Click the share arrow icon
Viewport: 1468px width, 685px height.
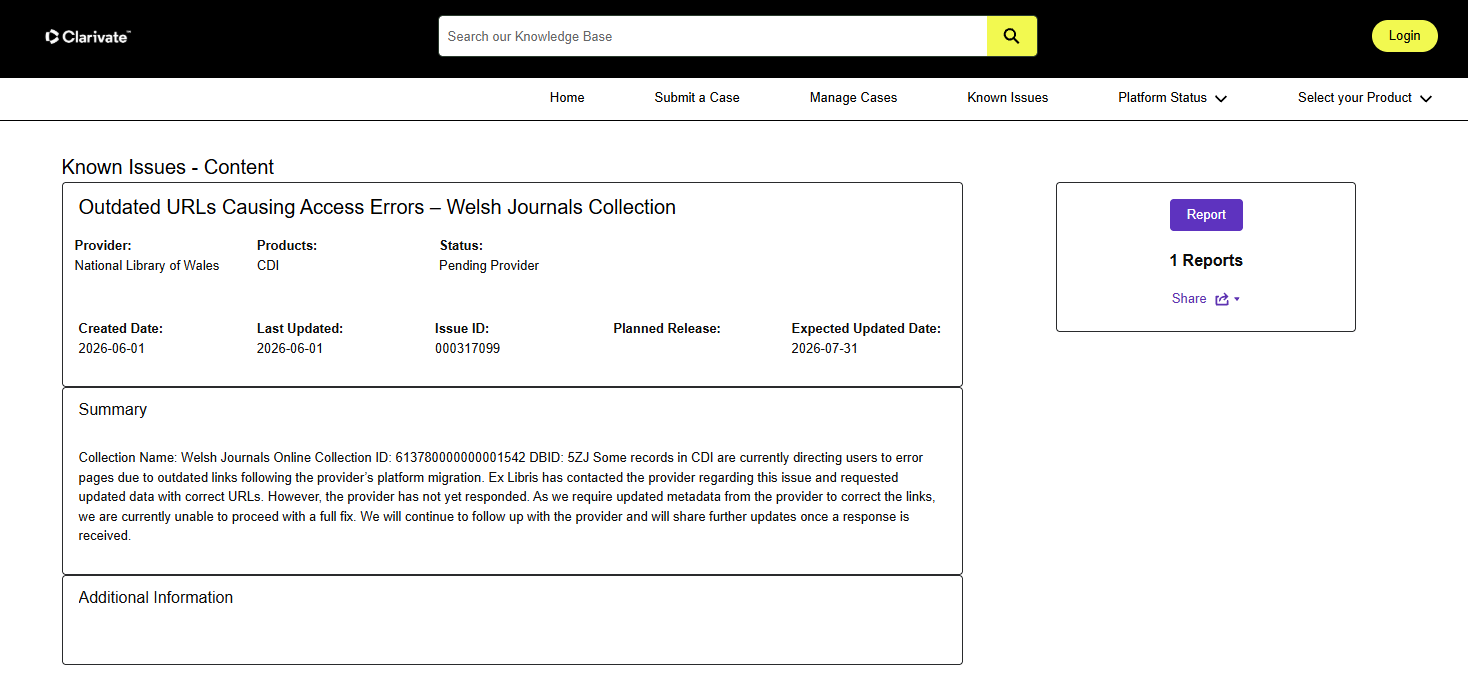pyautogui.click(x=1222, y=299)
